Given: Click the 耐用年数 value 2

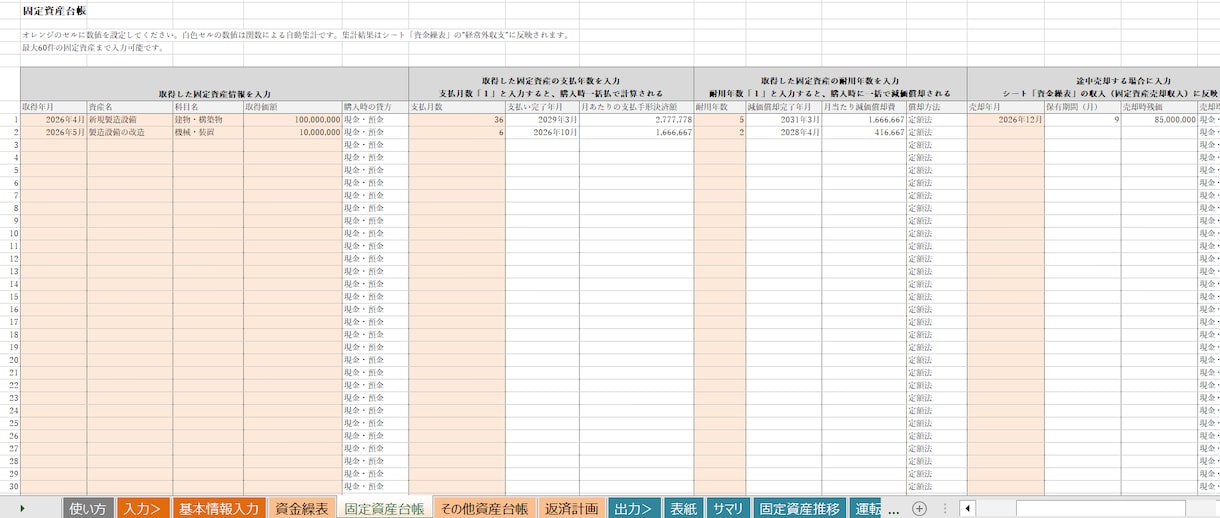Looking at the screenshot, I should tap(719, 132).
